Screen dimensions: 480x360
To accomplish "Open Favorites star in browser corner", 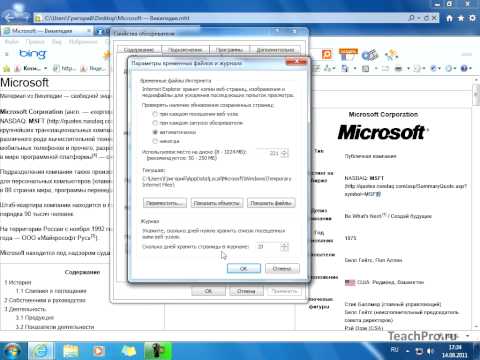I will click(x=461, y=18).
